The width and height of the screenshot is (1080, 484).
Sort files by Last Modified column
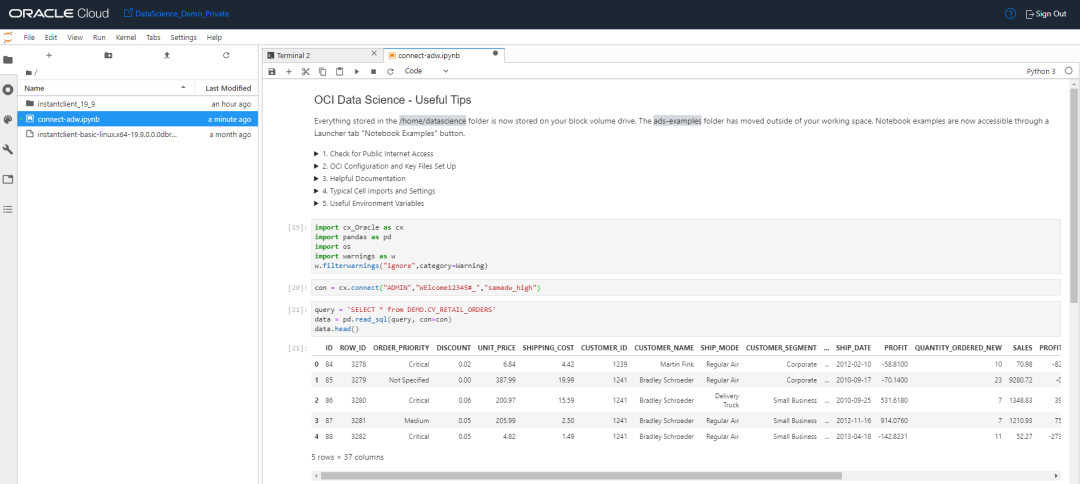click(227, 88)
